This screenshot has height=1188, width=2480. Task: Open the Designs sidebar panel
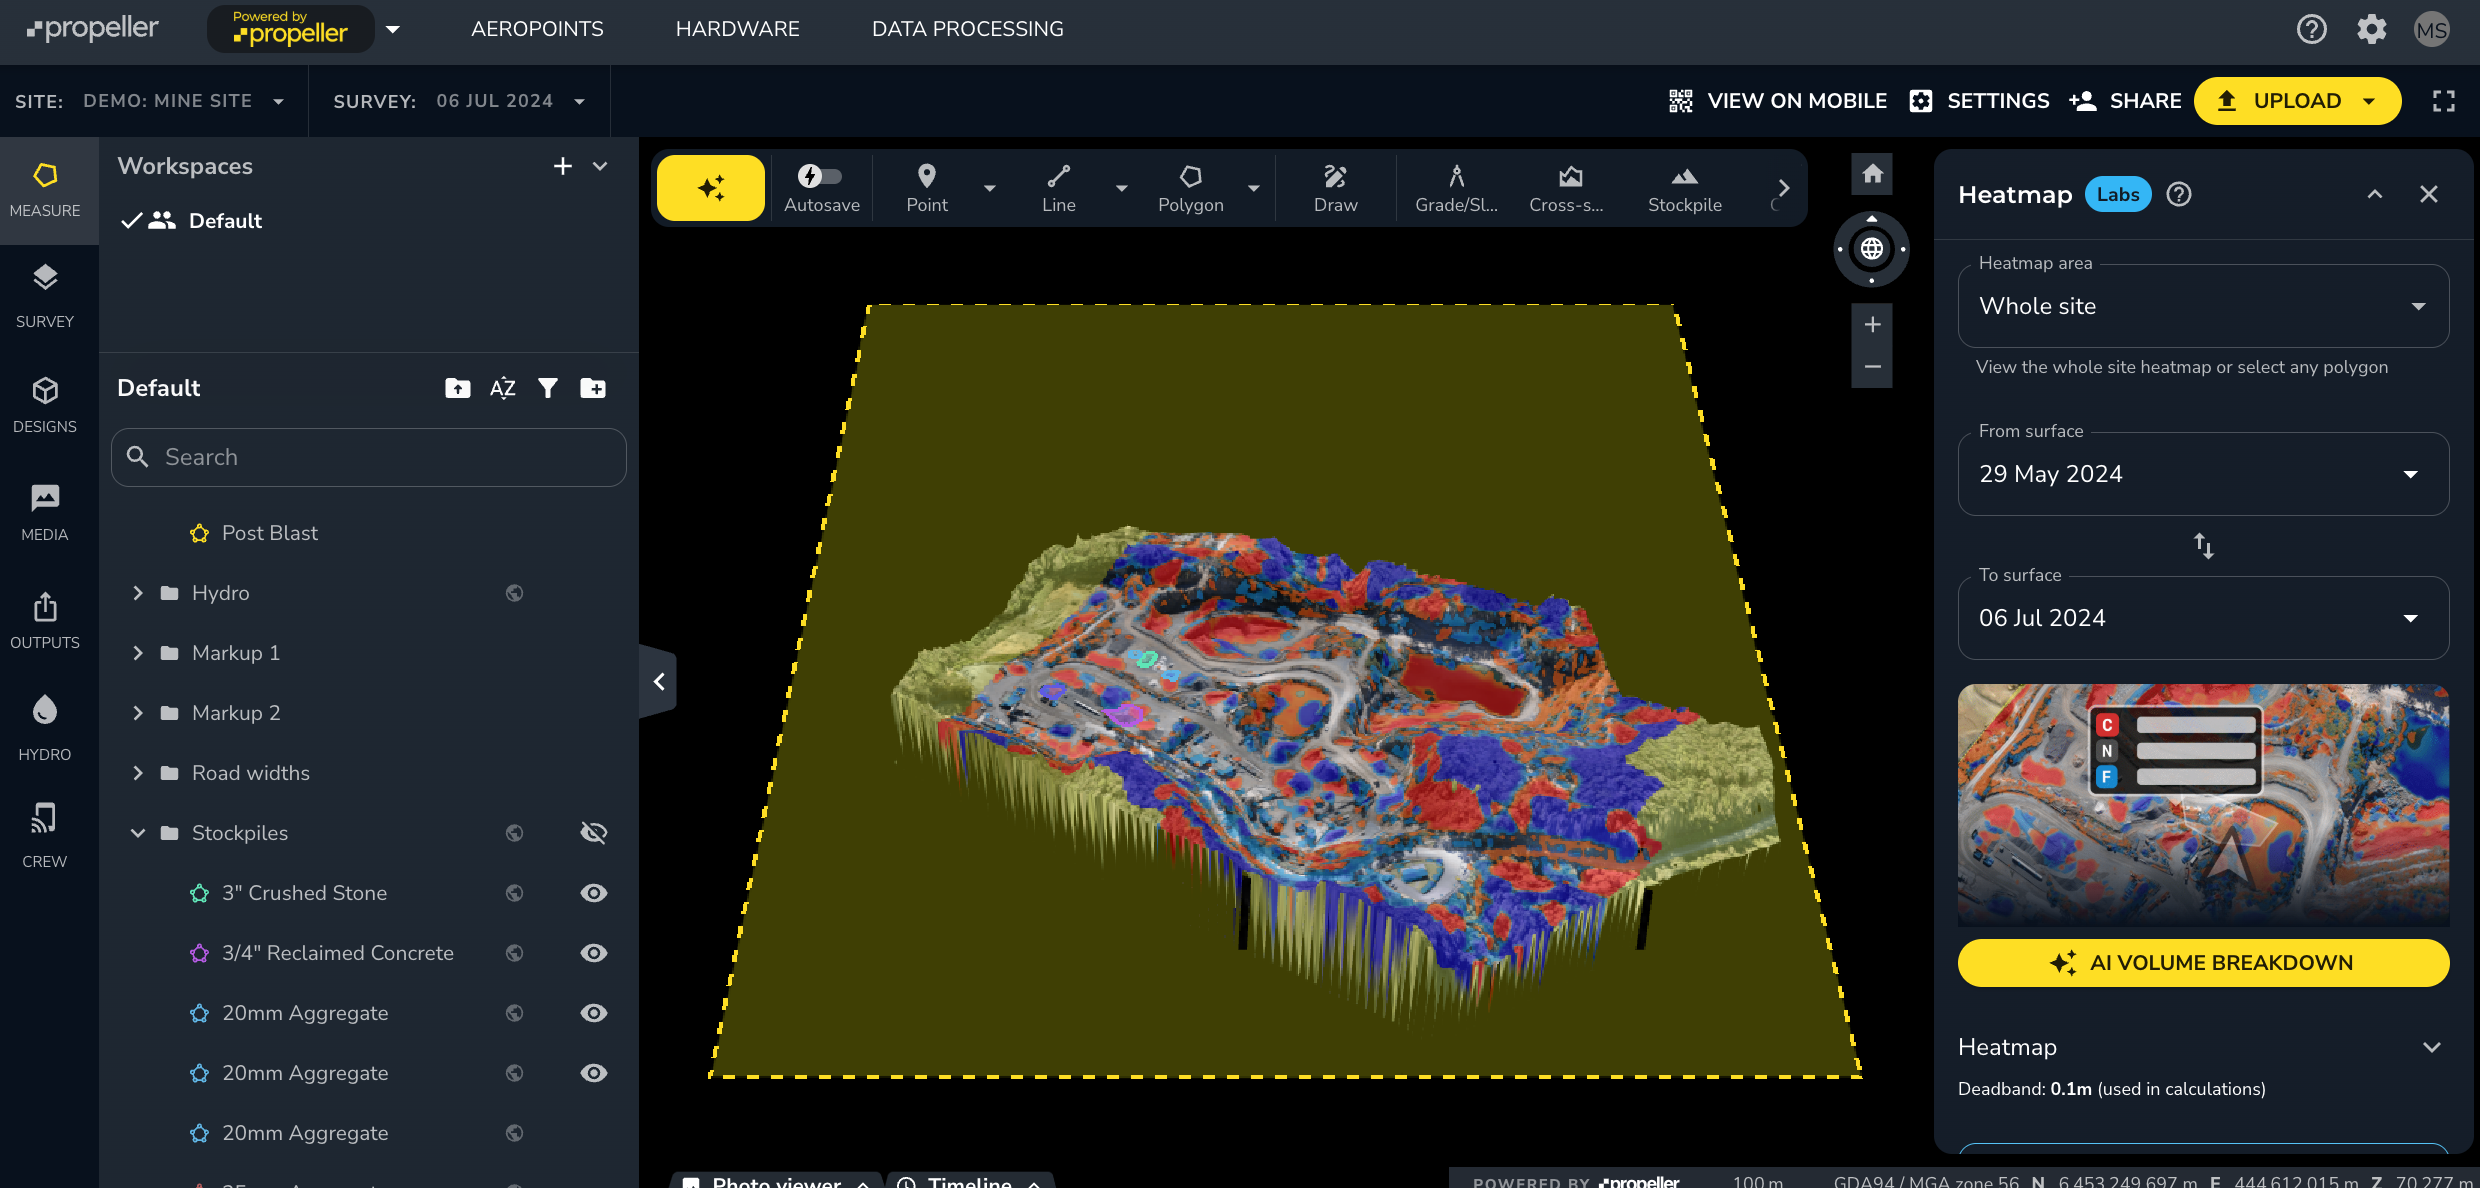(x=45, y=404)
